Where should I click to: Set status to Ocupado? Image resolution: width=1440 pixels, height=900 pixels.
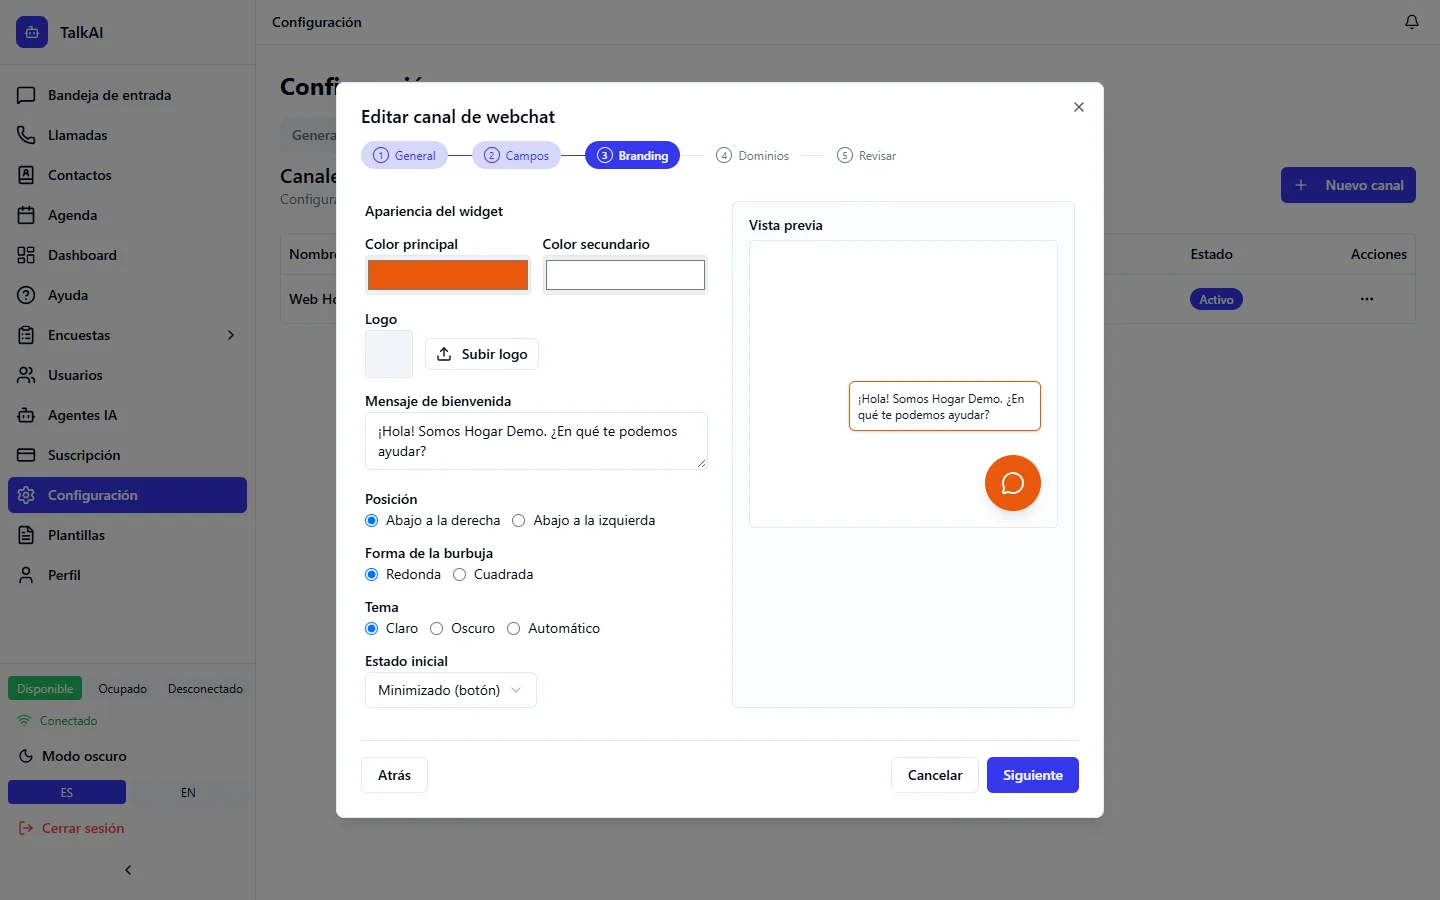122,688
